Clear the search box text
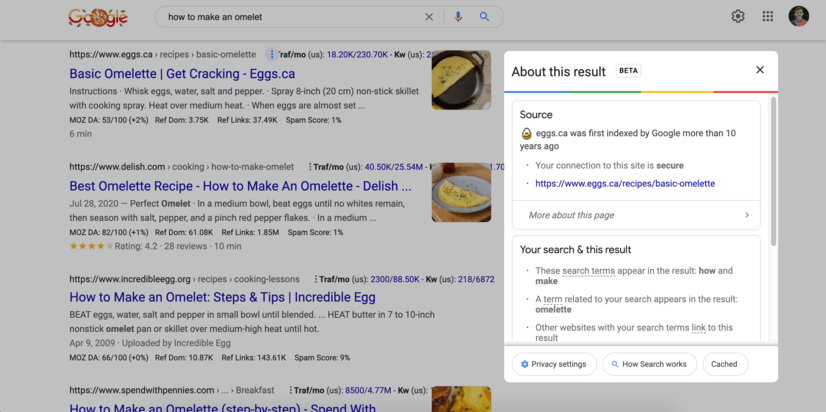Viewport: 826px width, 412px height. [x=429, y=17]
